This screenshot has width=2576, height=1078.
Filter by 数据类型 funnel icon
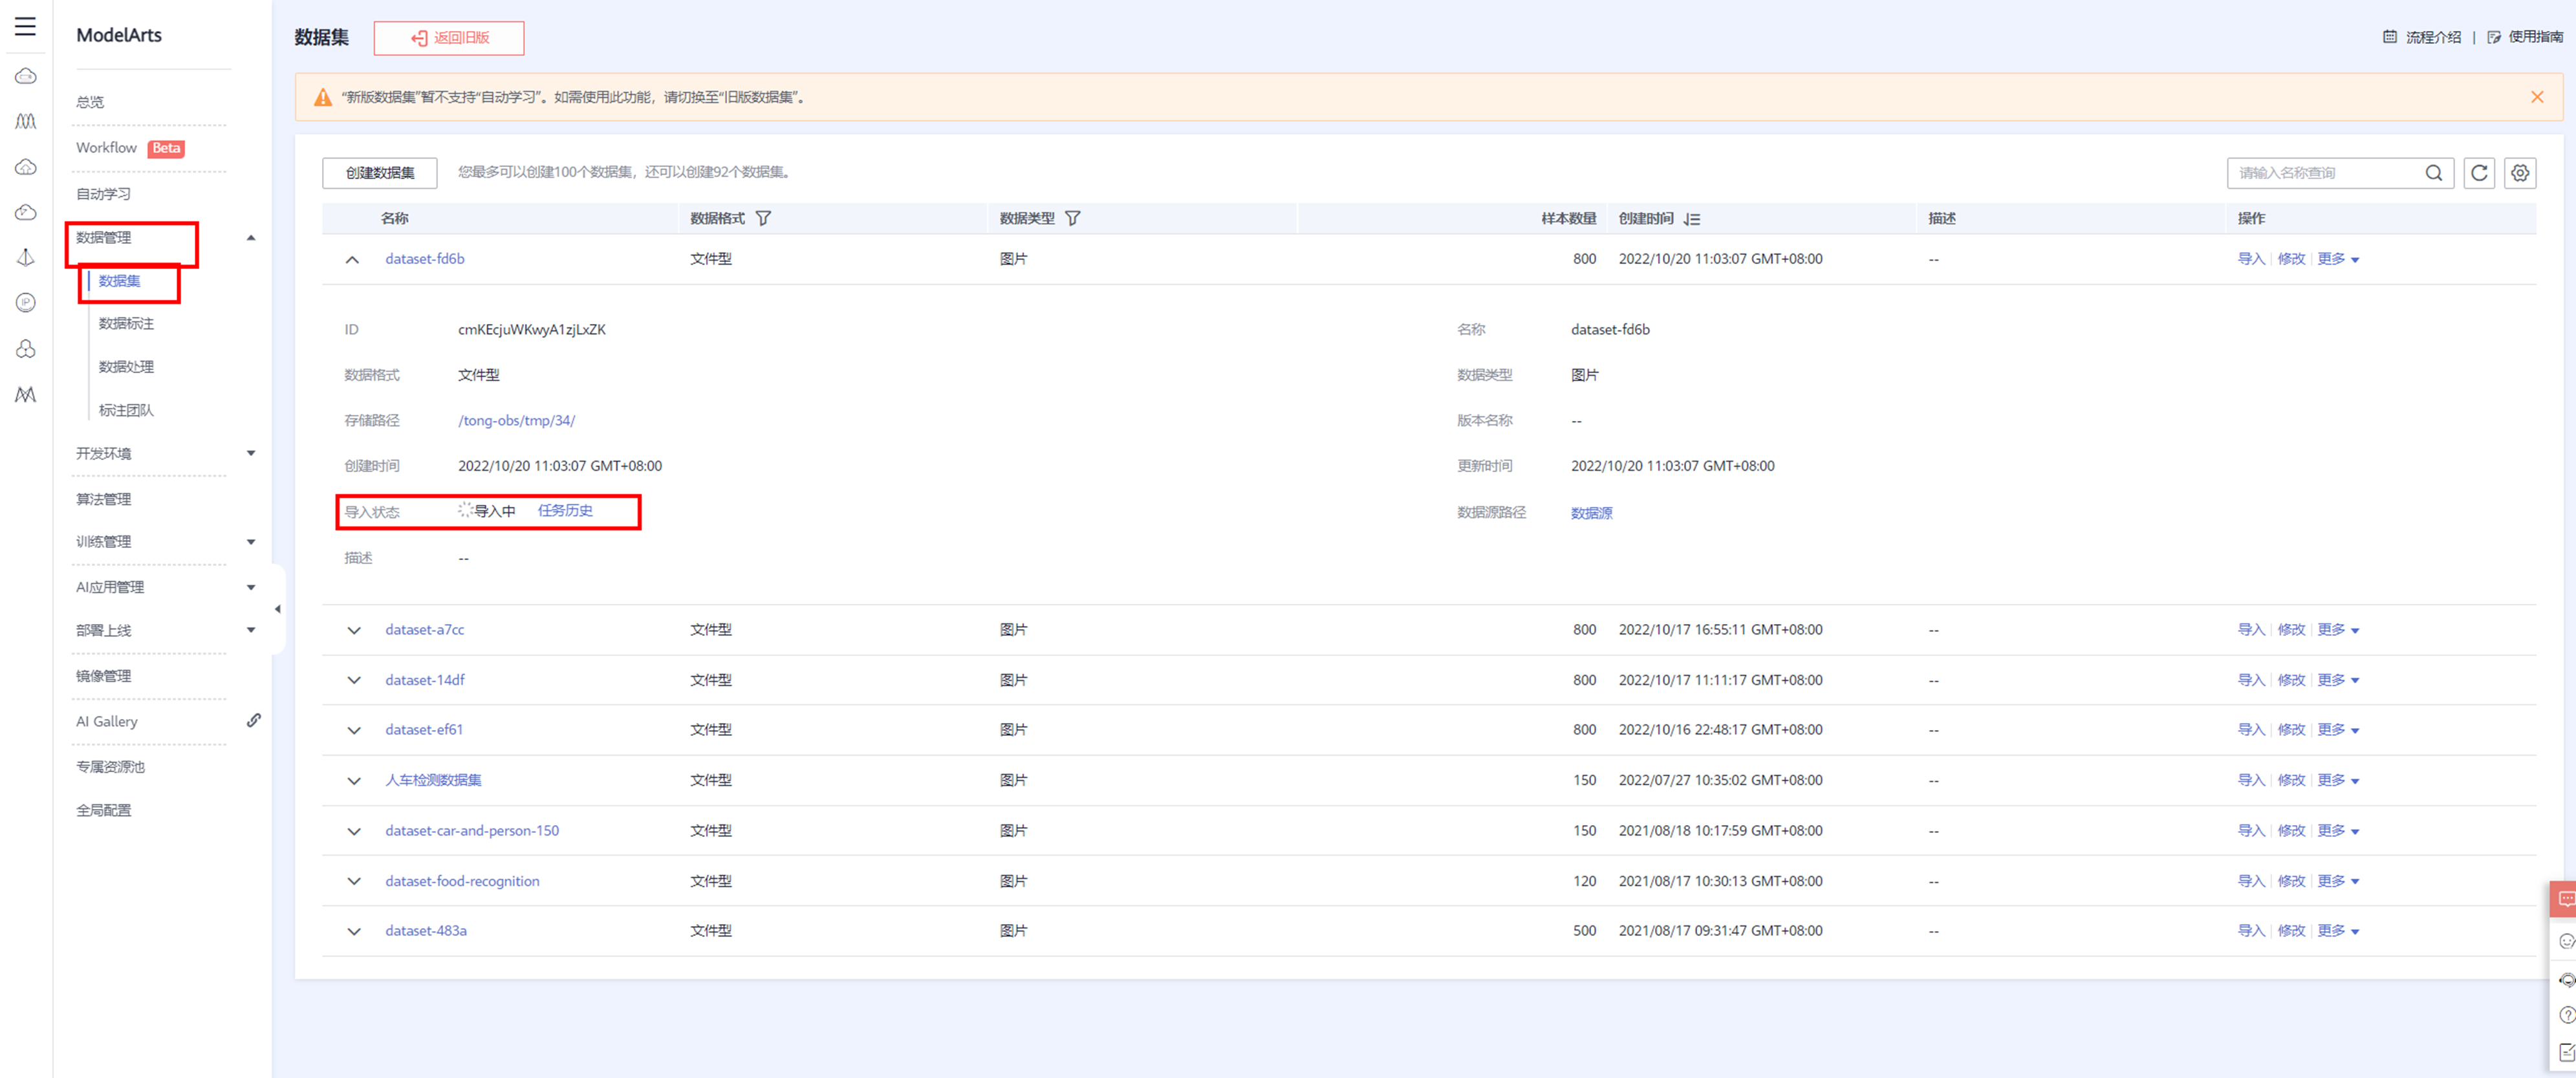(x=1072, y=218)
